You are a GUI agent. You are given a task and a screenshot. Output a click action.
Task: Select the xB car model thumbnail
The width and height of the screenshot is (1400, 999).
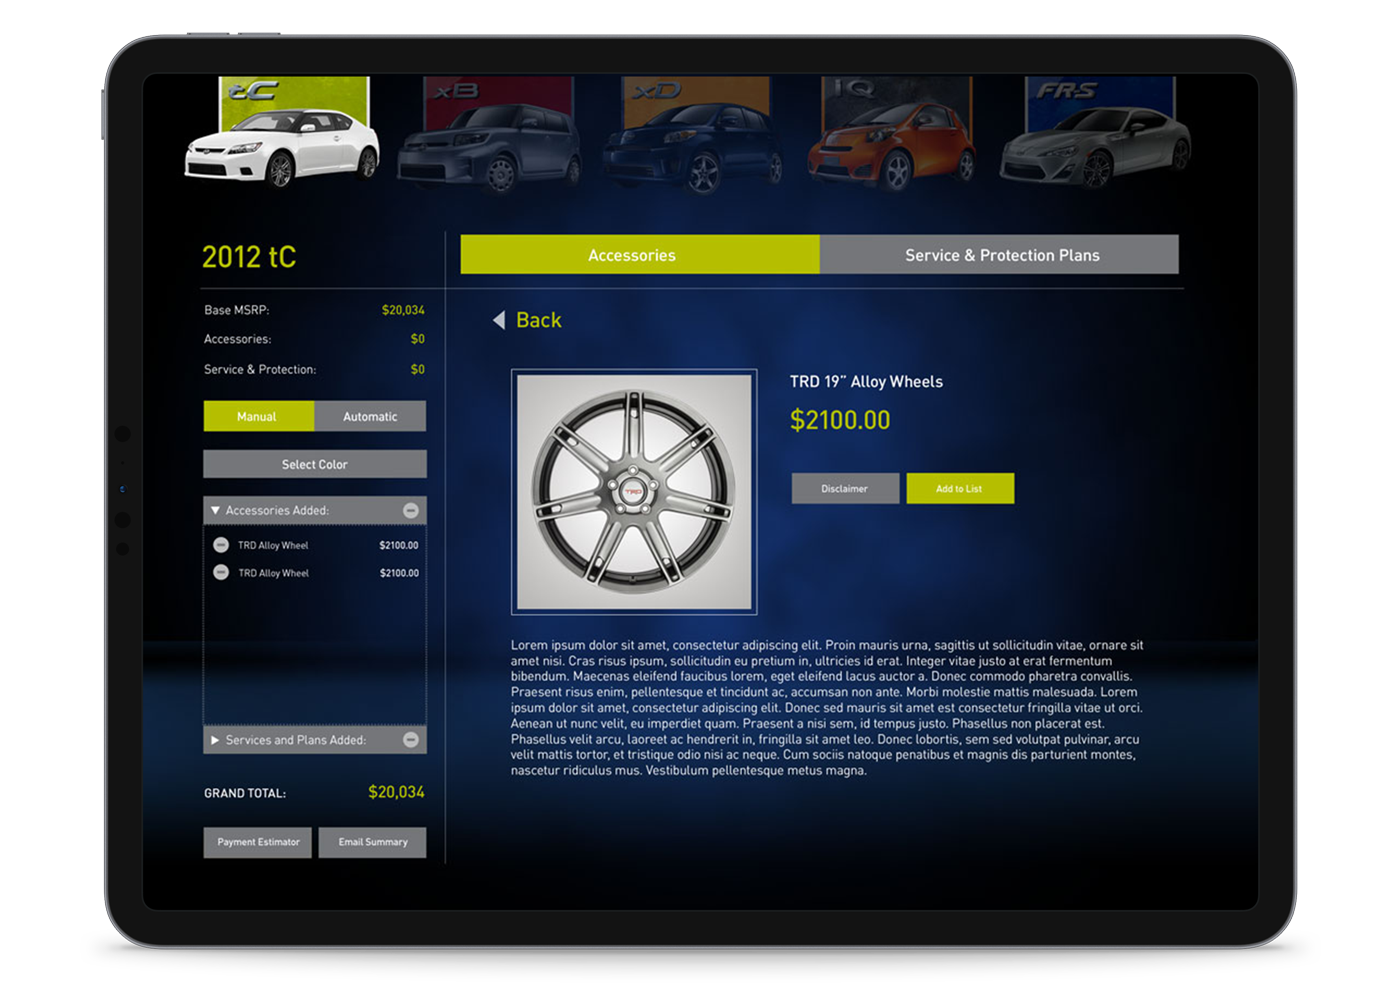490,134
